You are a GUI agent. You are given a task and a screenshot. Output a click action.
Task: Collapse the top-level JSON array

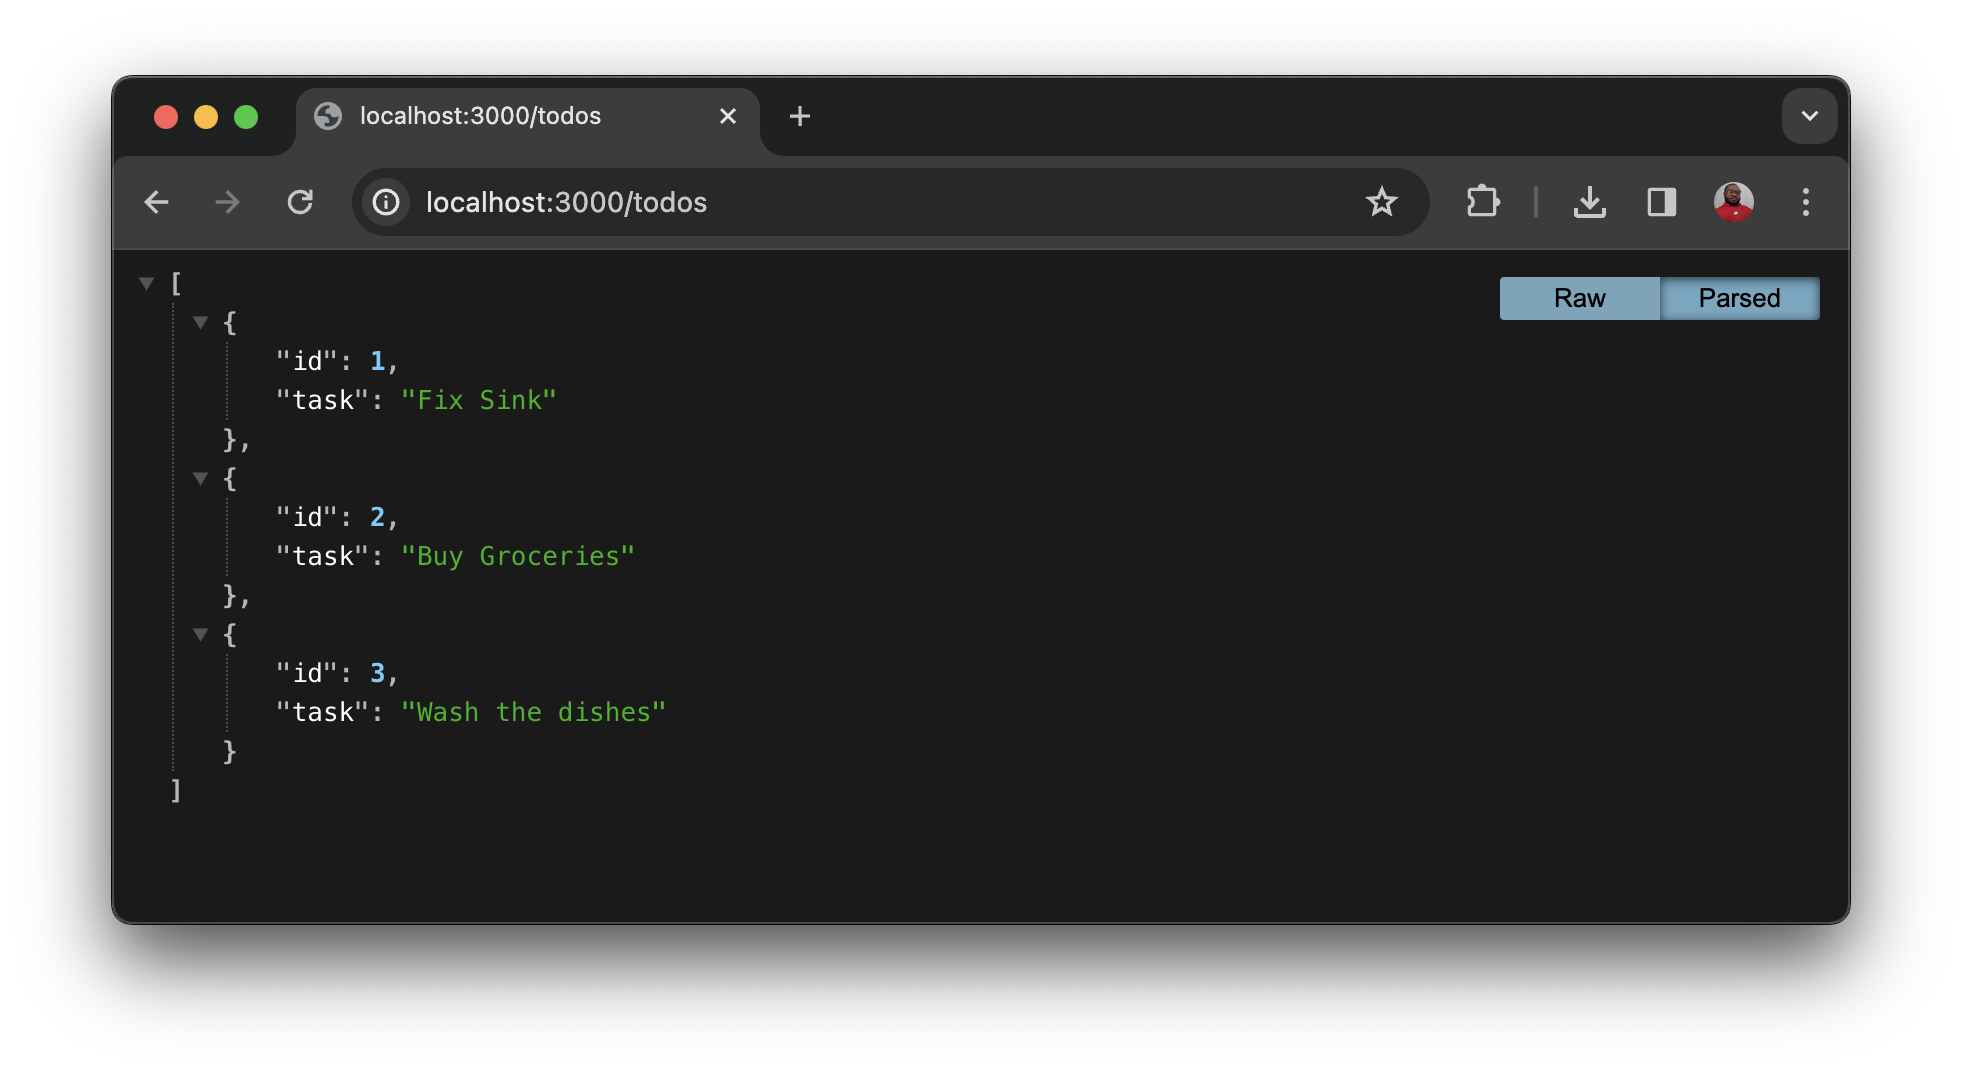(146, 283)
